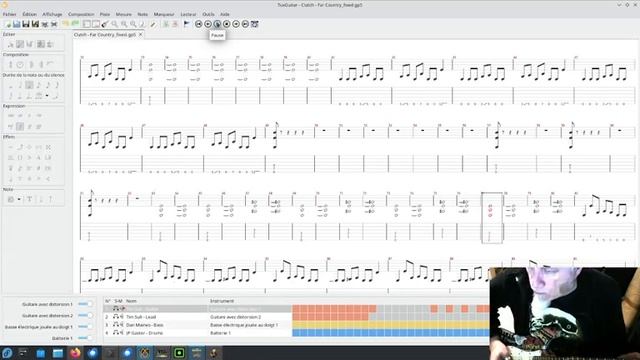Click the tied note icon in duration panel
Screen dimensions: 640x360
coord(56,96)
